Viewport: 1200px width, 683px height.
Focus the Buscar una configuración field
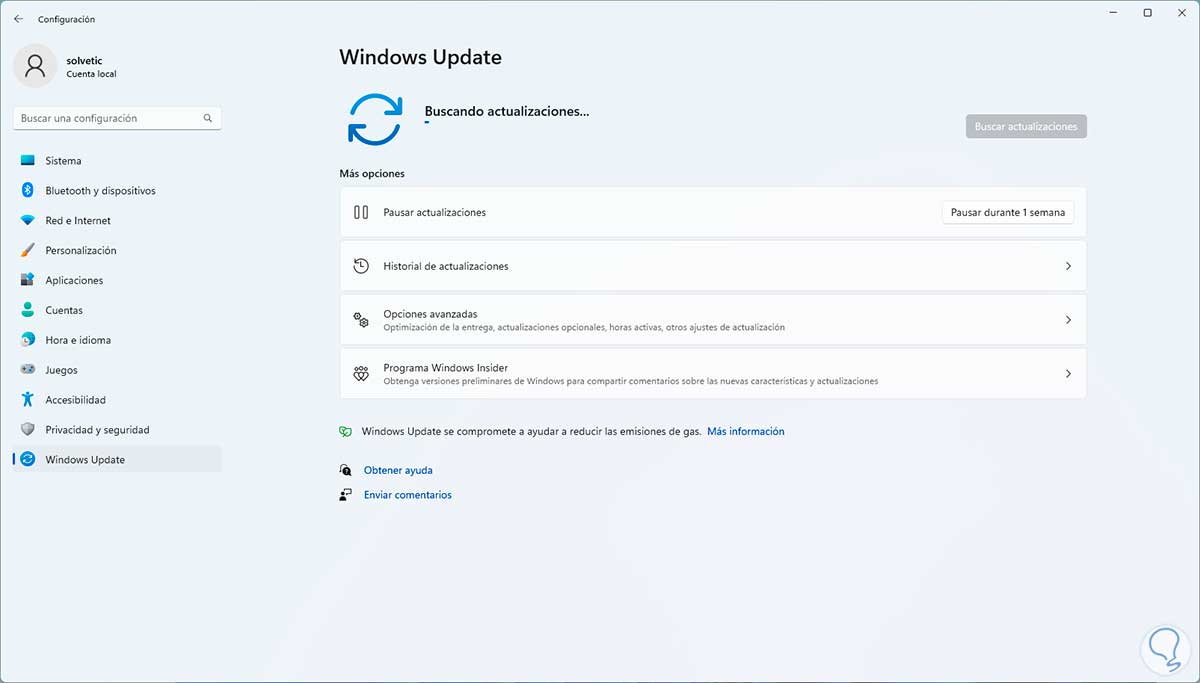[x=117, y=118]
